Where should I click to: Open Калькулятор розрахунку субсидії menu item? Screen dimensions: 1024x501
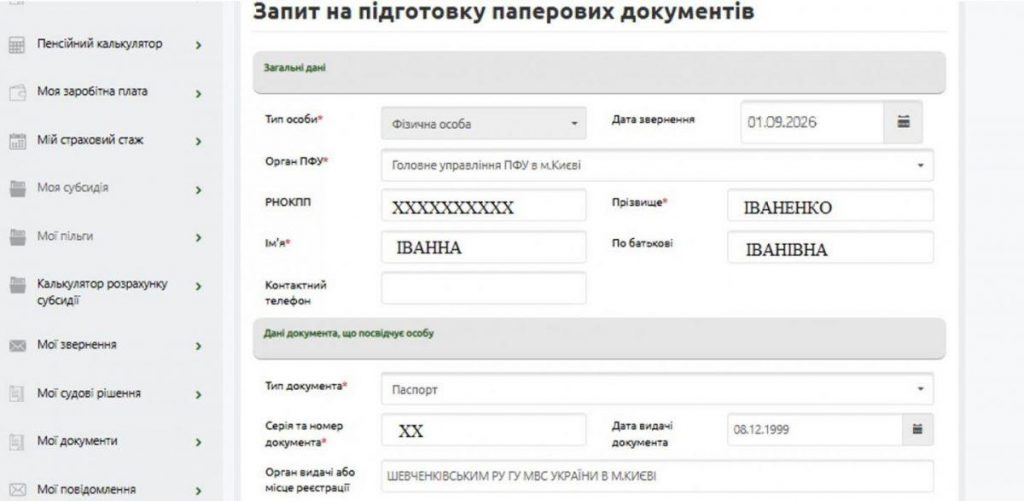103,292
